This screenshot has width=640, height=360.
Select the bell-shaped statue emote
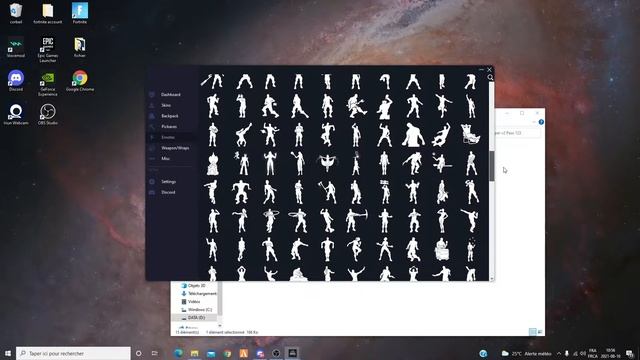(x=213, y=164)
